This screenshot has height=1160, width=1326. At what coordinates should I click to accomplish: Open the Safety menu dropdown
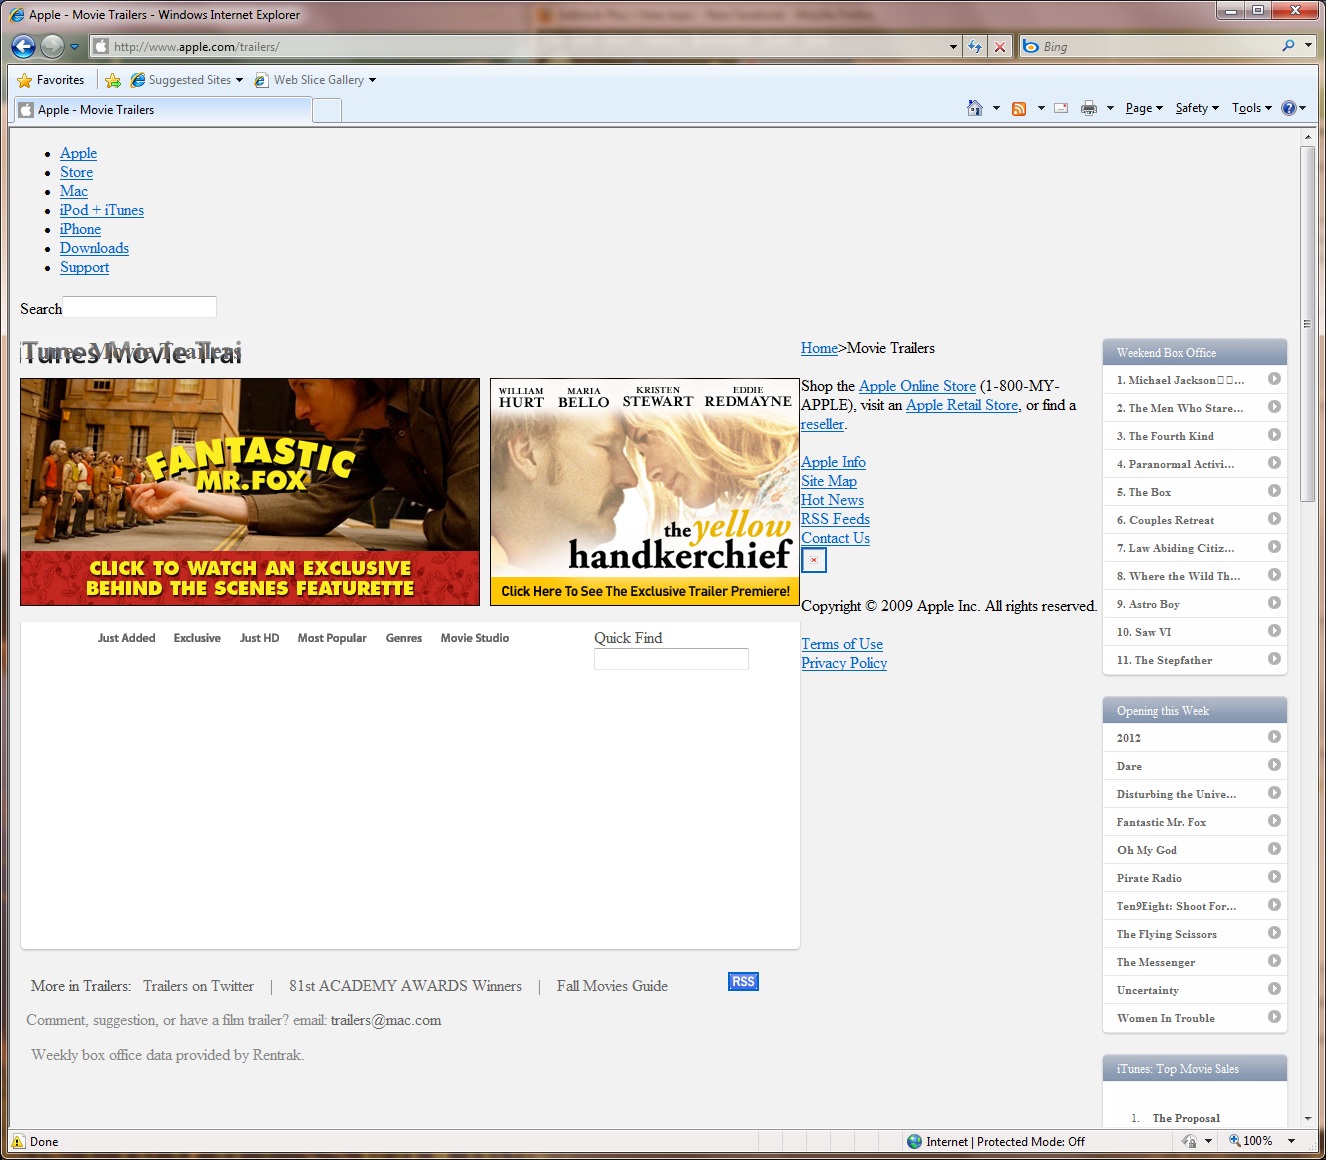[1197, 108]
